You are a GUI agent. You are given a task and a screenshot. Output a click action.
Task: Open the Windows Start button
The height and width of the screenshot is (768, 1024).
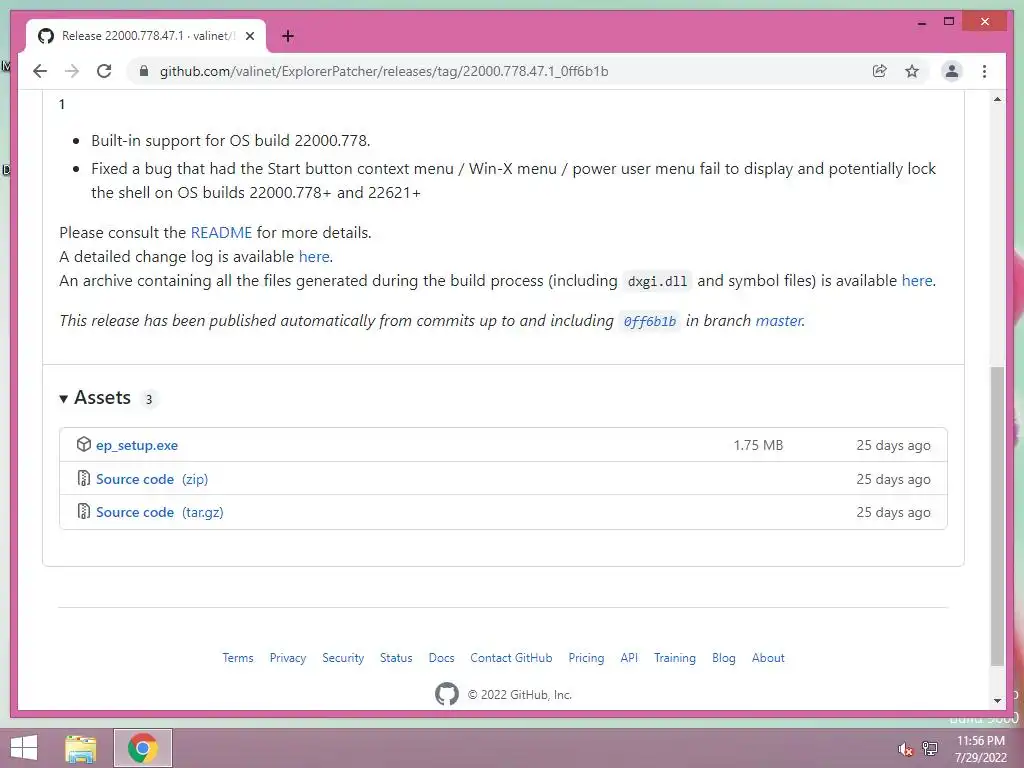point(24,748)
